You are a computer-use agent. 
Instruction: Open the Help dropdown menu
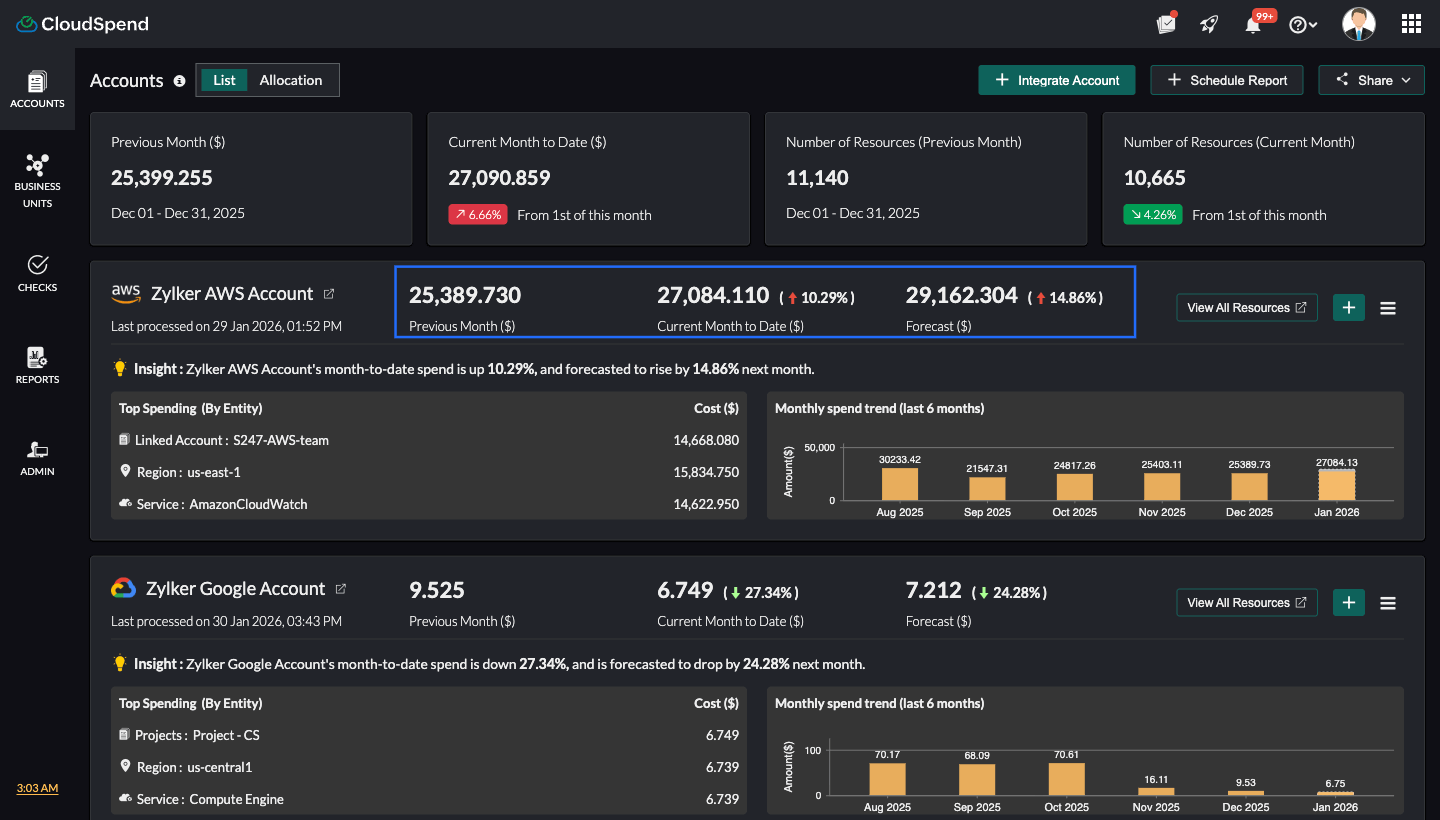coord(1303,22)
